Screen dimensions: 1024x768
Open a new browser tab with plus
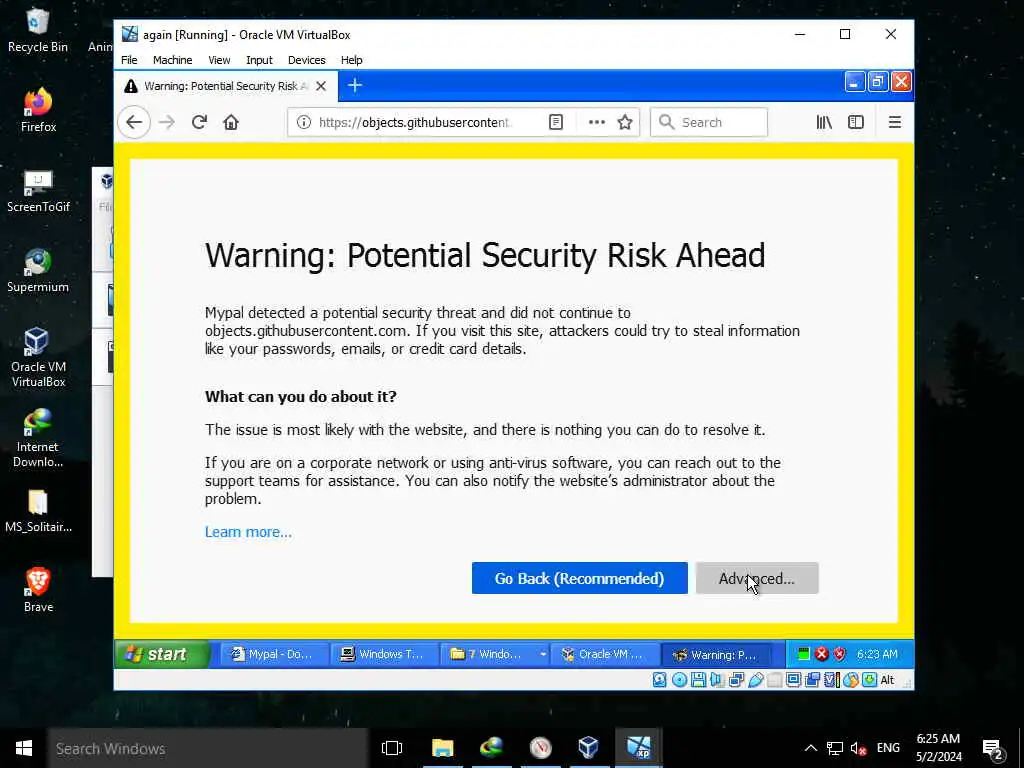[355, 86]
